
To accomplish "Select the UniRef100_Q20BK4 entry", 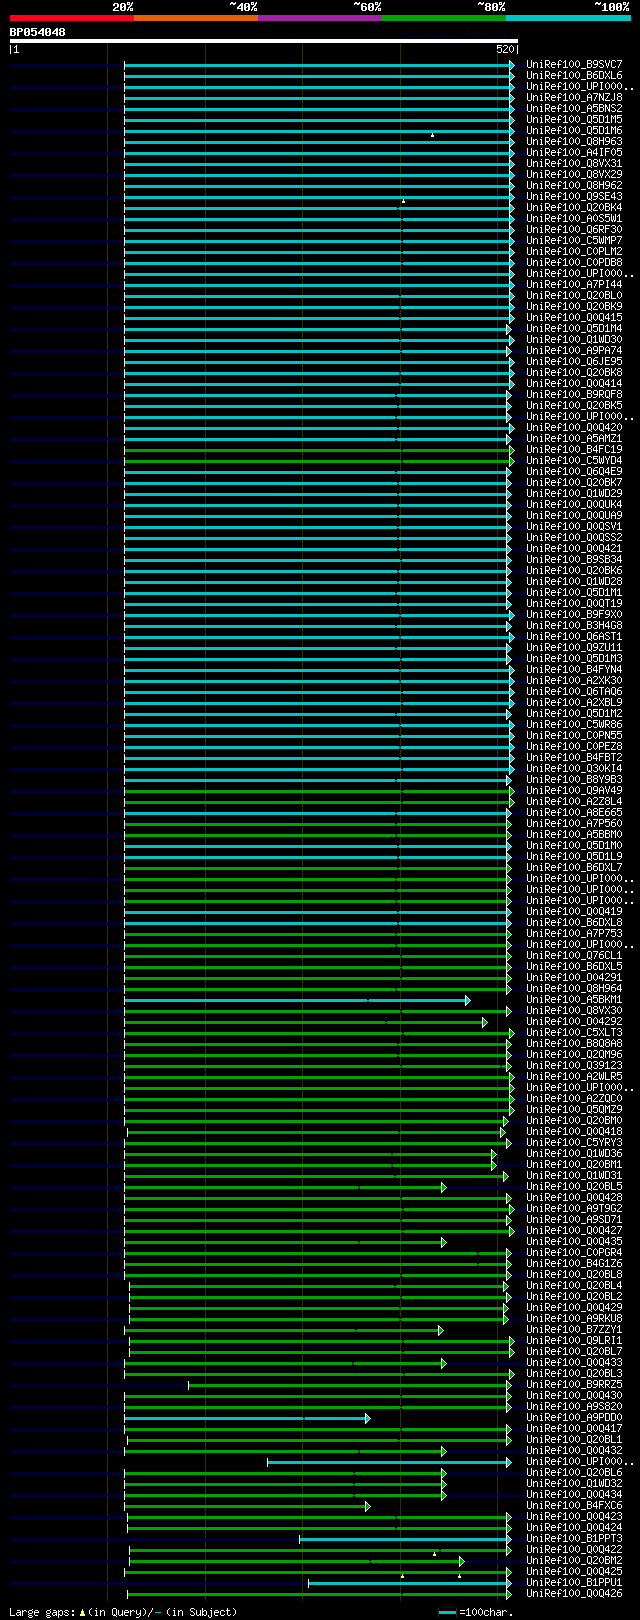I will point(574,207).
